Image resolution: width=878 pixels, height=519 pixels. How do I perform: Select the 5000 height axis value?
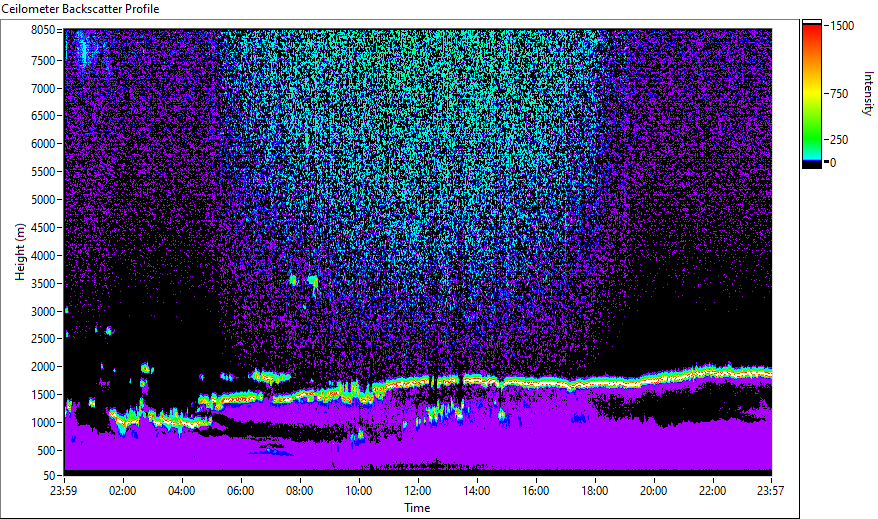click(x=43, y=200)
